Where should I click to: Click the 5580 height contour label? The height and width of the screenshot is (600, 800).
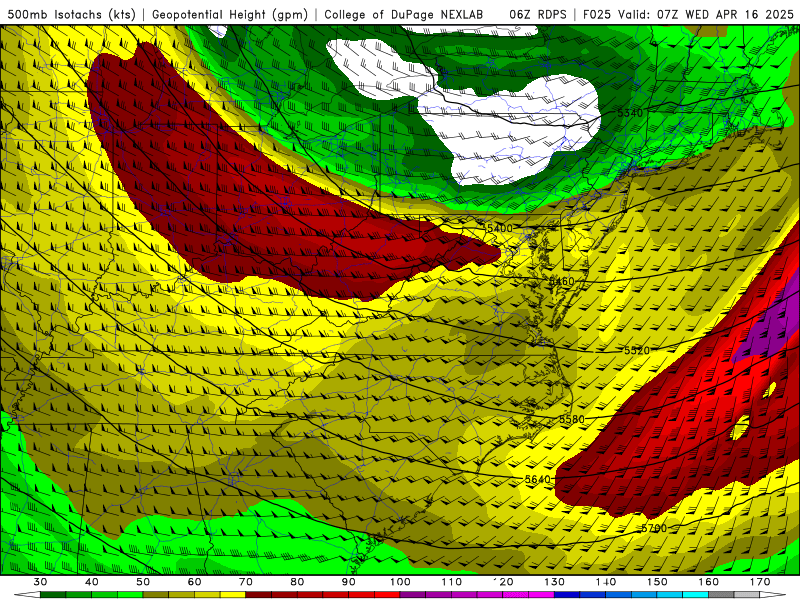[x=571, y=419]
